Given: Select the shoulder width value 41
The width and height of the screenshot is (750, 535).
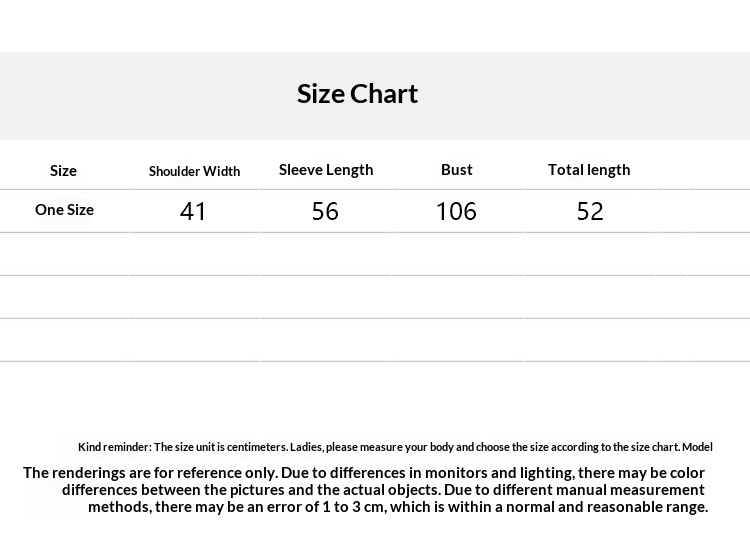Looking at the screenshot, I should click(x=193, y=212).
